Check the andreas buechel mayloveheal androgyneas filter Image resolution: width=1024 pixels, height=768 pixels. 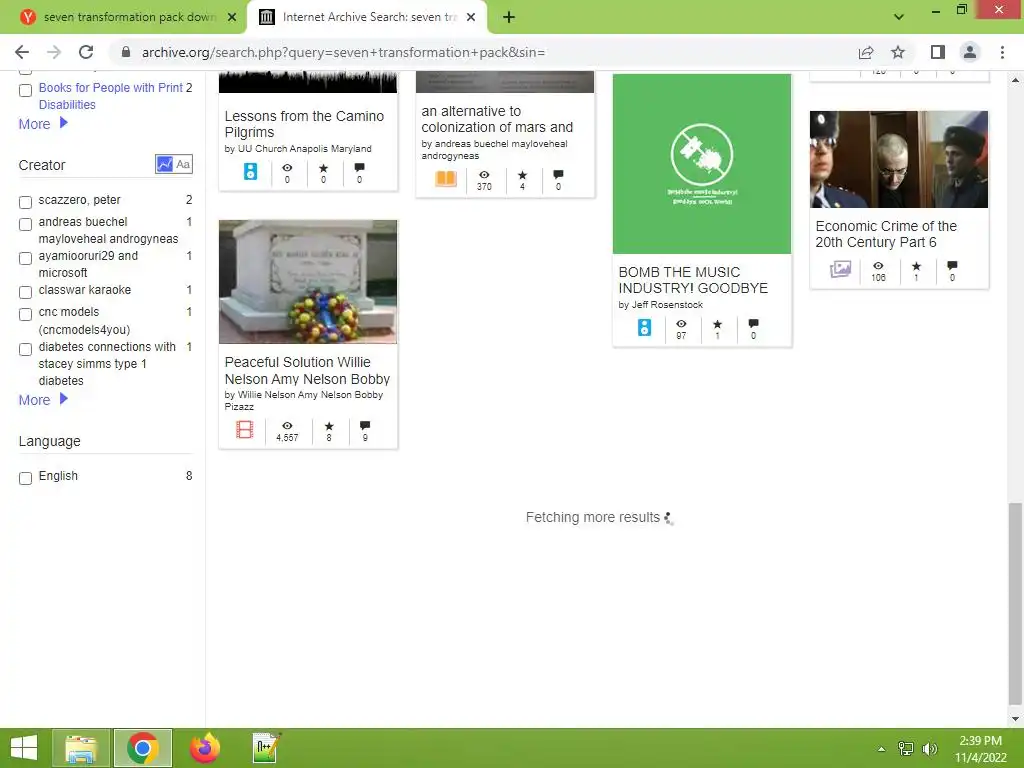pos(25,224)
